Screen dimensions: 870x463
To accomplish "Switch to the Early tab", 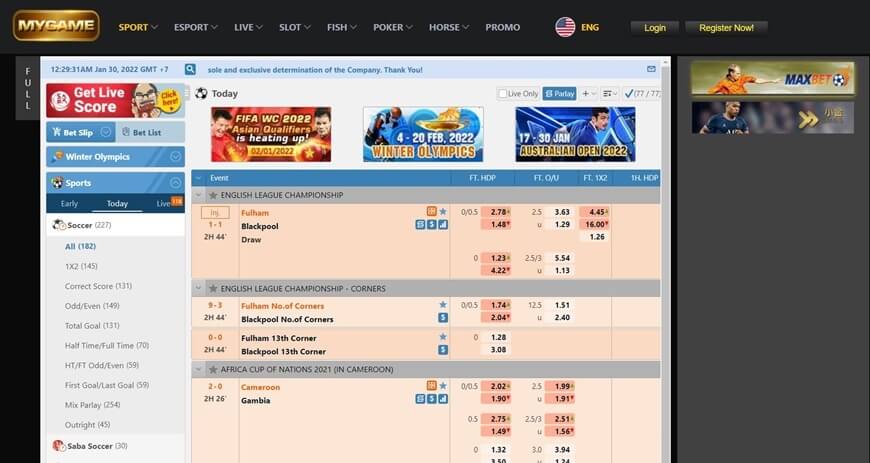I will pos(69,204).
